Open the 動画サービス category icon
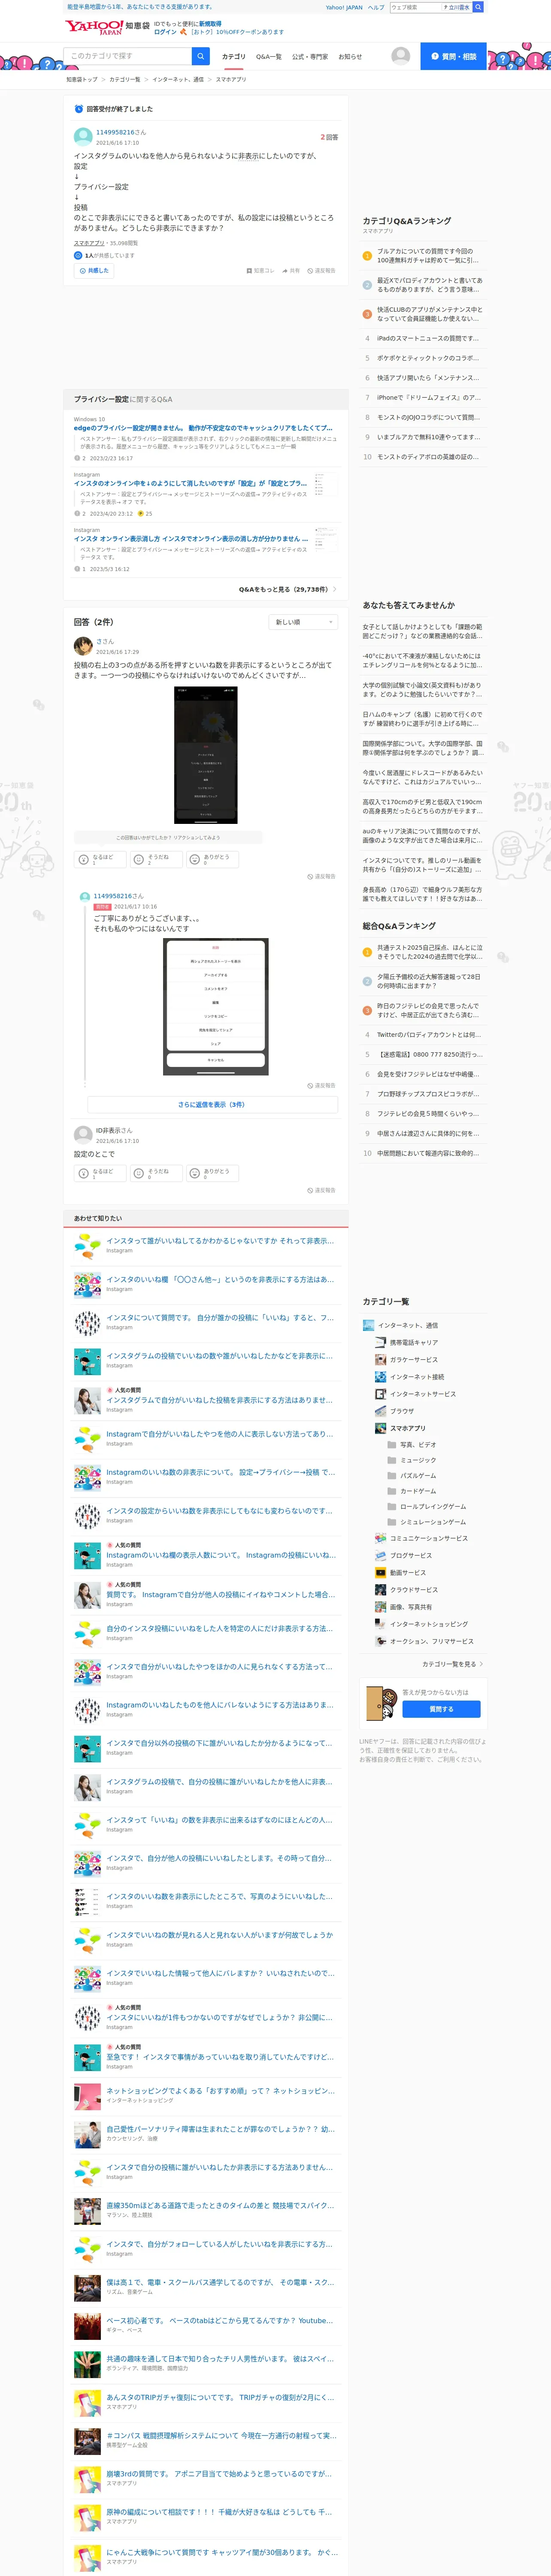The height and width of the screenshot is (2576, 551). click(x=381, y=1573)
